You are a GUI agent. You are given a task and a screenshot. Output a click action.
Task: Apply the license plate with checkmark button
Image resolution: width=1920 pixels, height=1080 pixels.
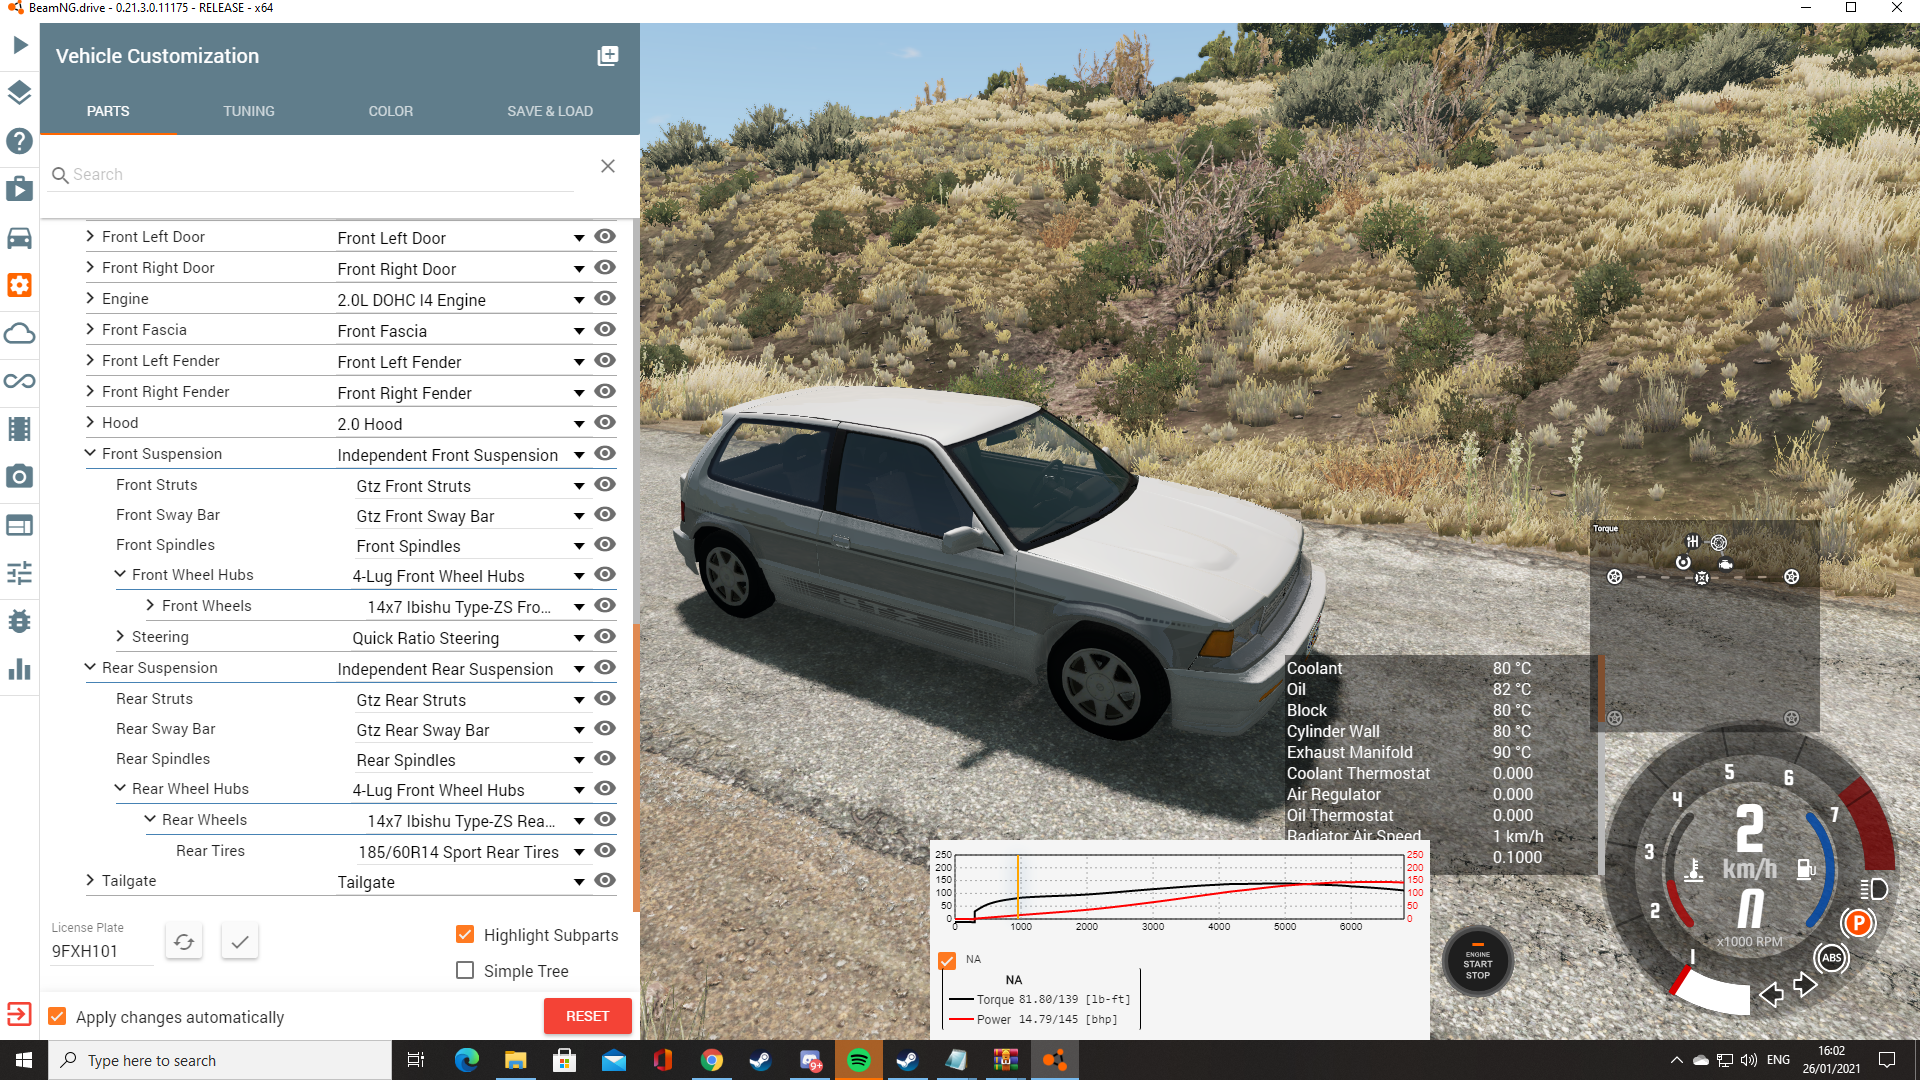click(240, 942)
